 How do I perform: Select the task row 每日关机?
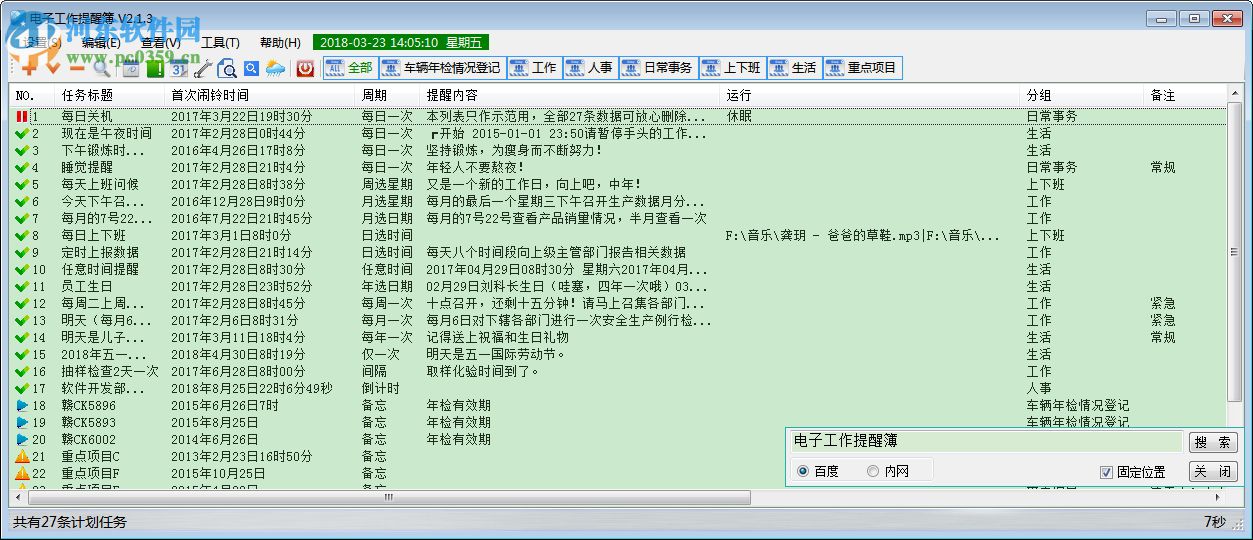tap(619, 116)
